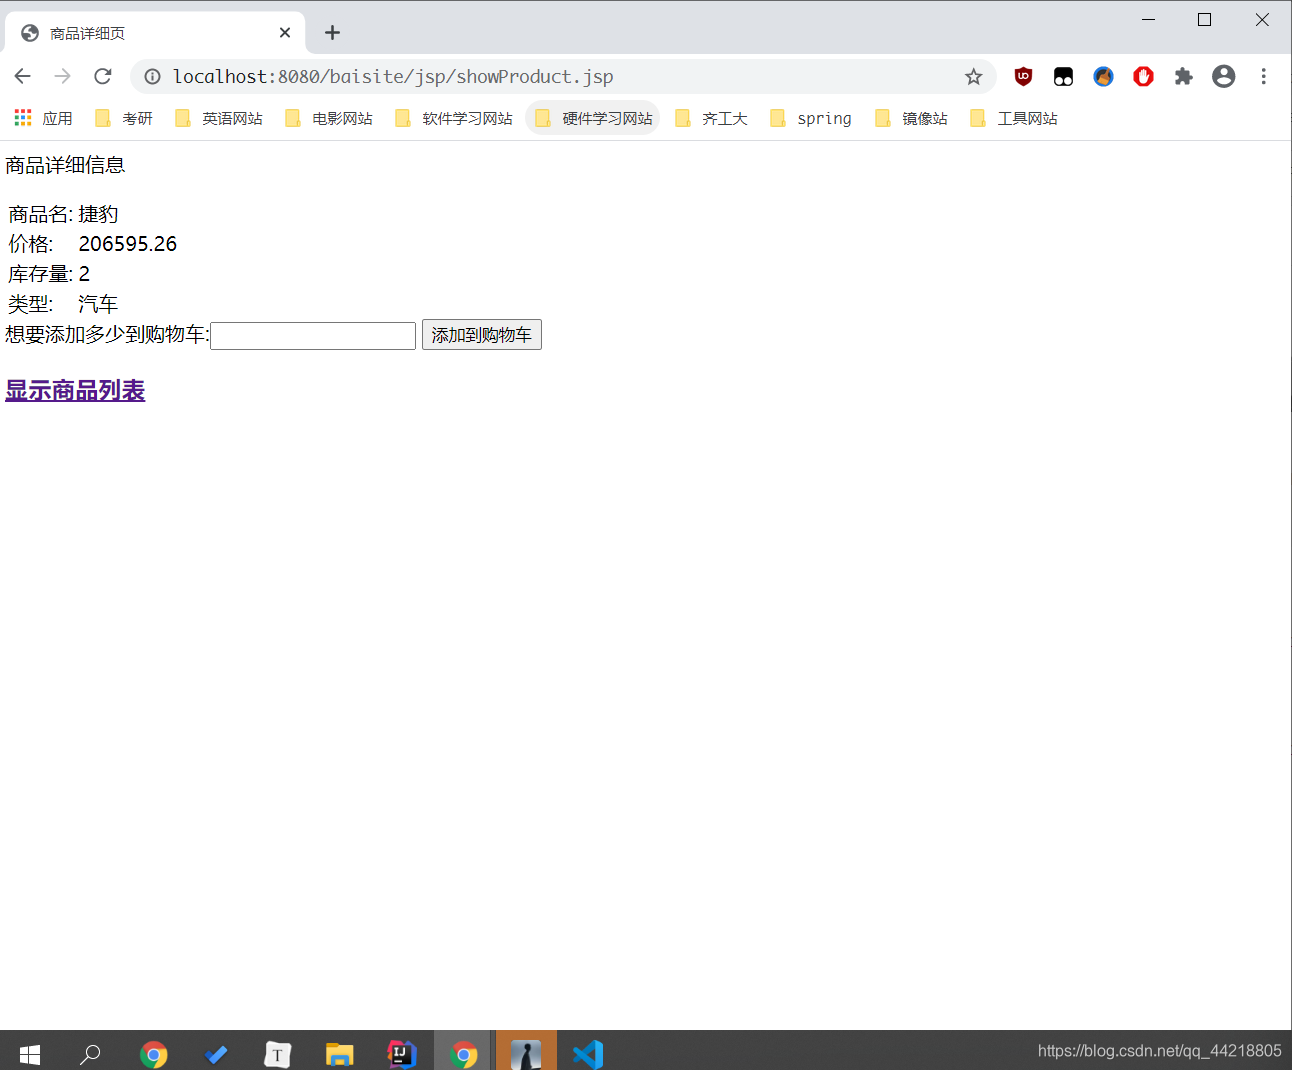Open the Chrome profile avatar
The width and height of the screenshot is (1292, 1070).
(x=1223, y=76)
